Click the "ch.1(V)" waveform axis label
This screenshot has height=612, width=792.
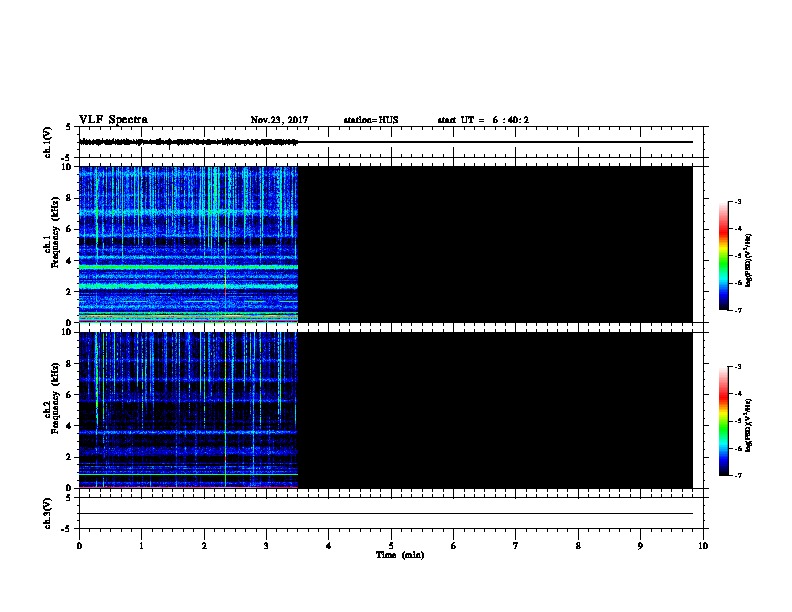click(47, 142)
